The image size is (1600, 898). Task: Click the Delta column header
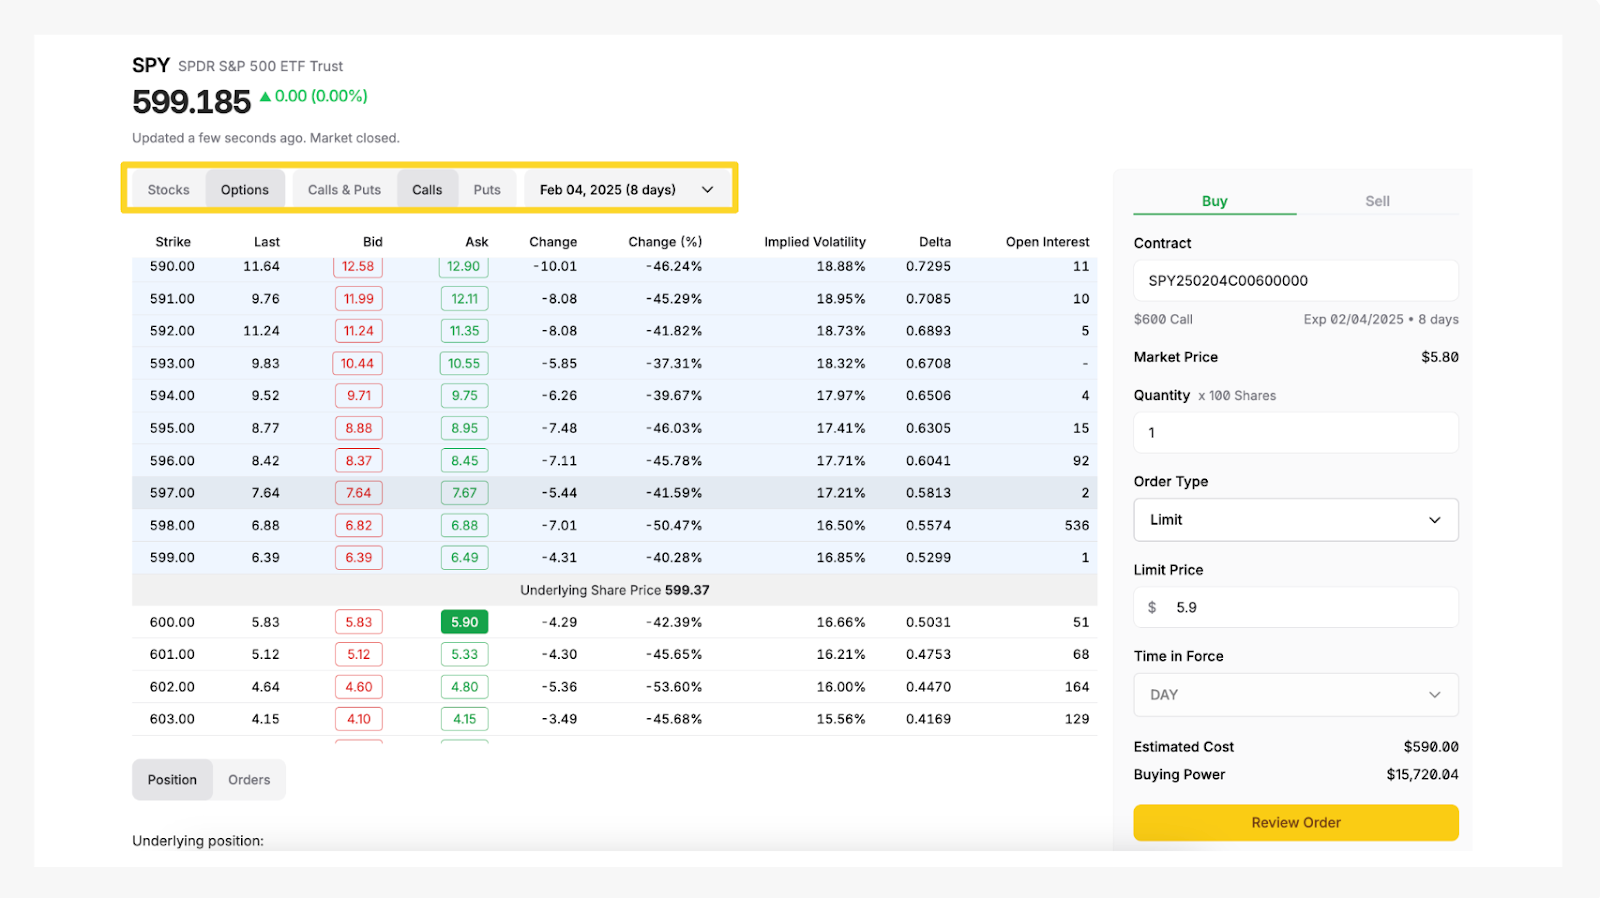pos(935,242)
